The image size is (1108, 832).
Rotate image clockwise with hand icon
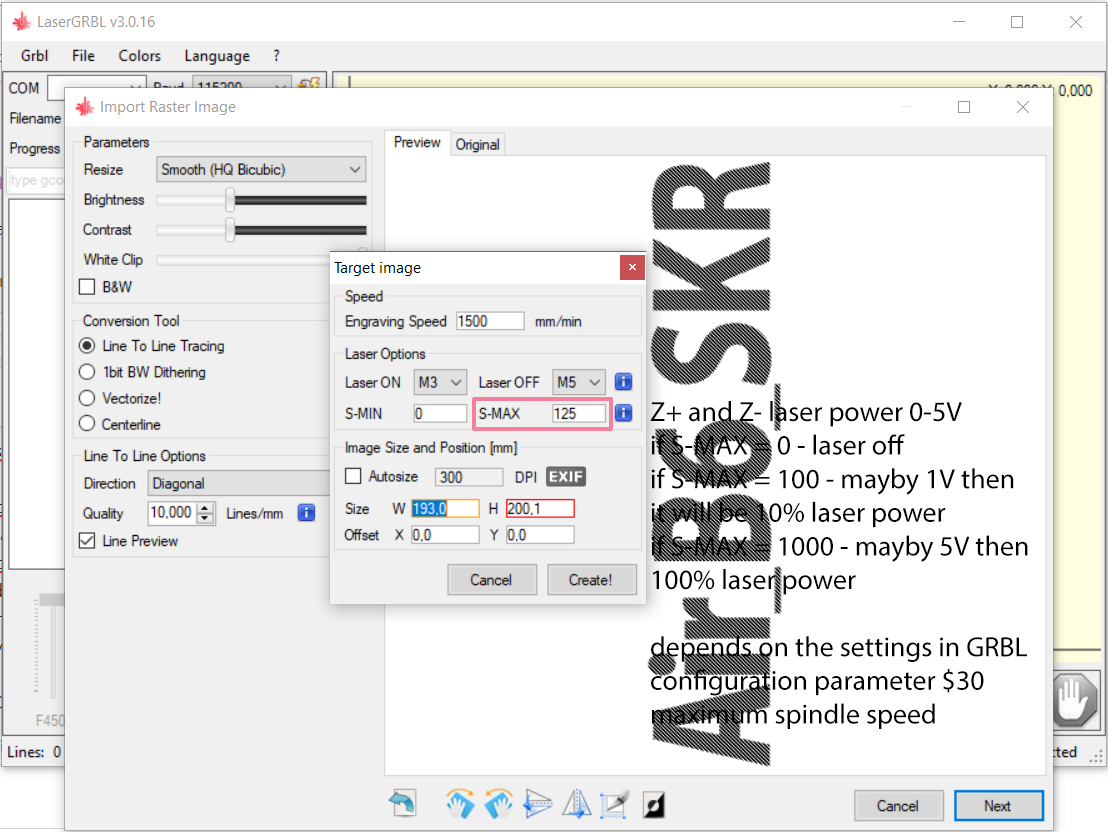pyautogui.click(x=459, y=804)
